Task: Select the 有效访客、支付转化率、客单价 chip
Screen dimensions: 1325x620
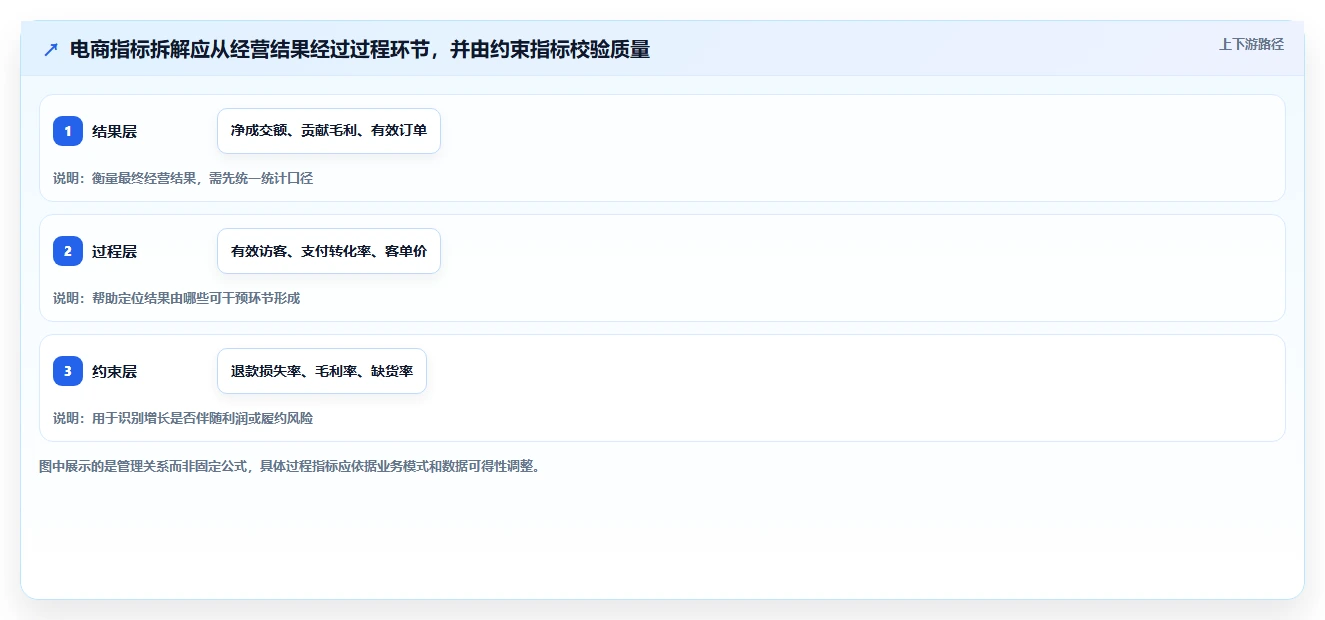Action: click(x=329, y=251)
